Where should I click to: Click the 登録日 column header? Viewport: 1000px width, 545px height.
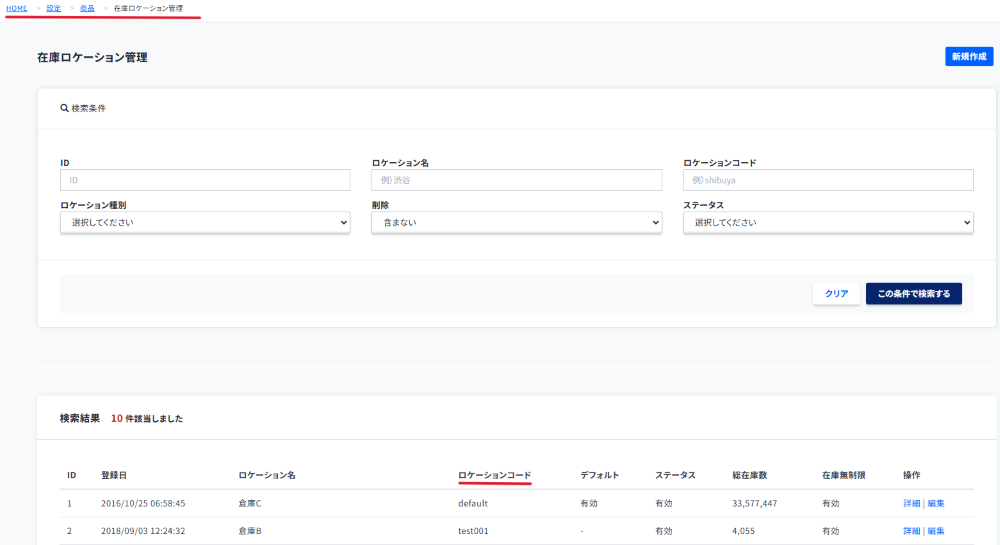114,474
